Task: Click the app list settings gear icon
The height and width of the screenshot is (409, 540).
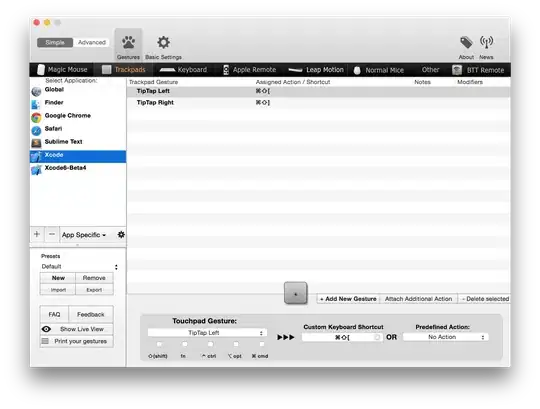Action: coord(121,234)
